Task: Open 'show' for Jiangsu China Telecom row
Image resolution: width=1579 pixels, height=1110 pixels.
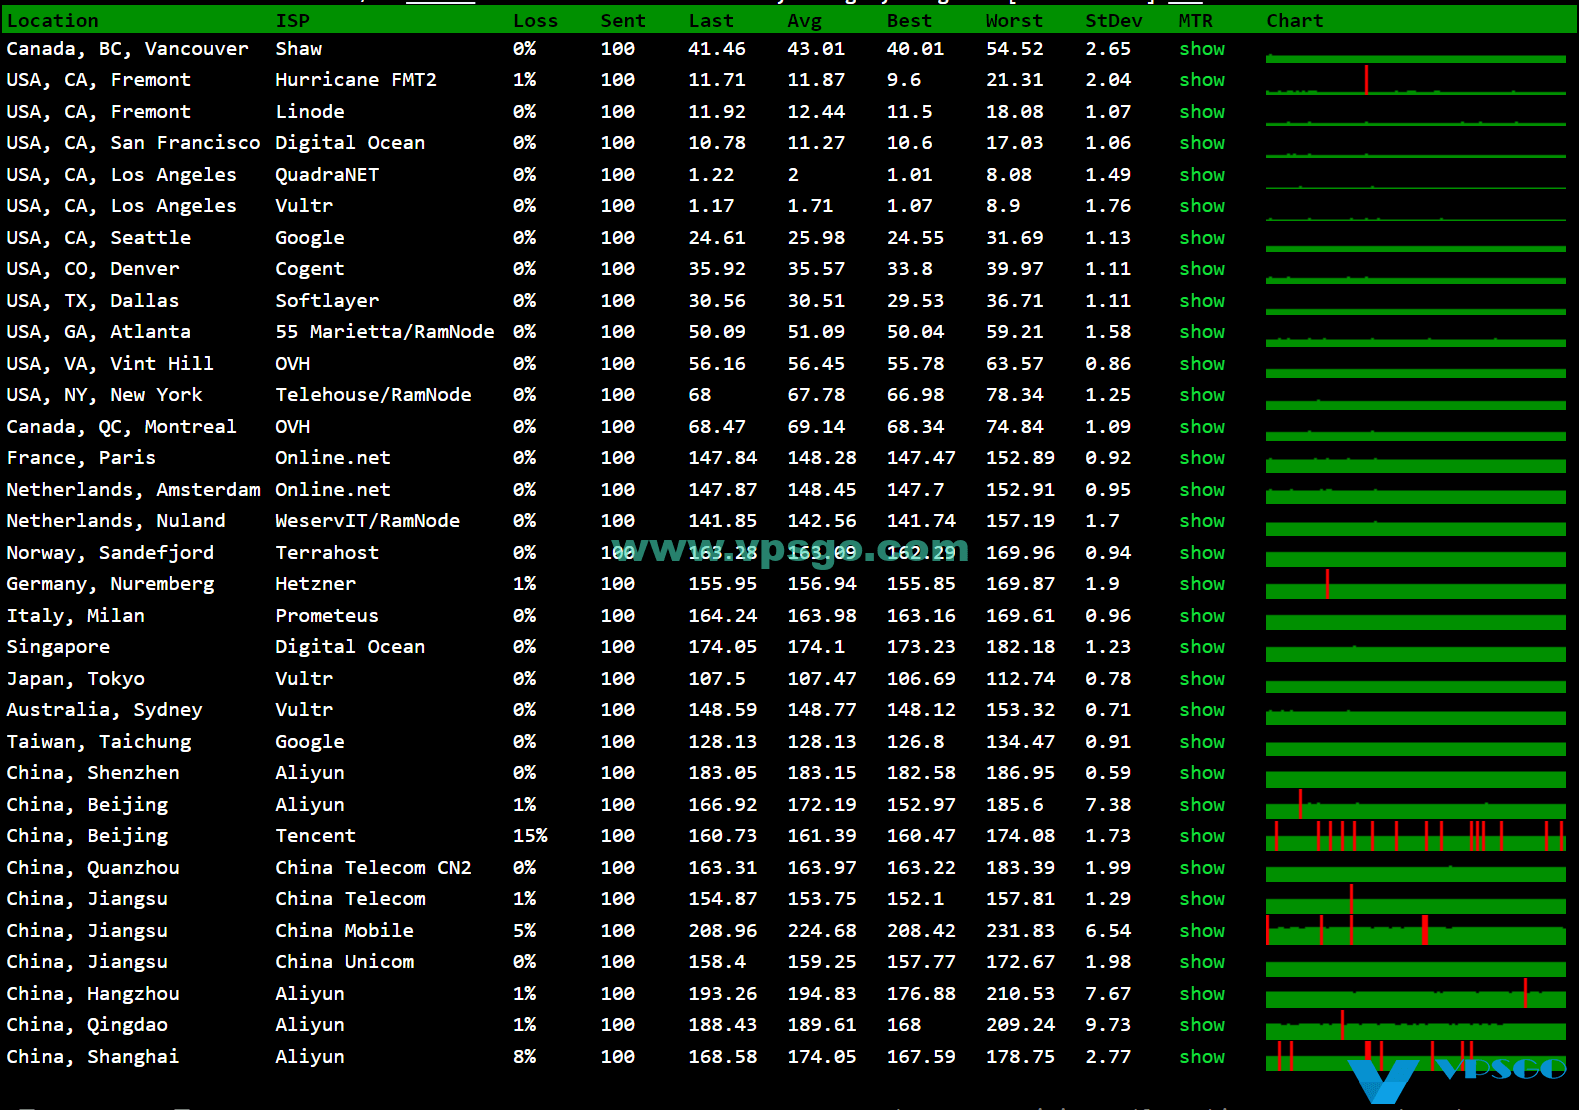Action: click(1201, 899)
